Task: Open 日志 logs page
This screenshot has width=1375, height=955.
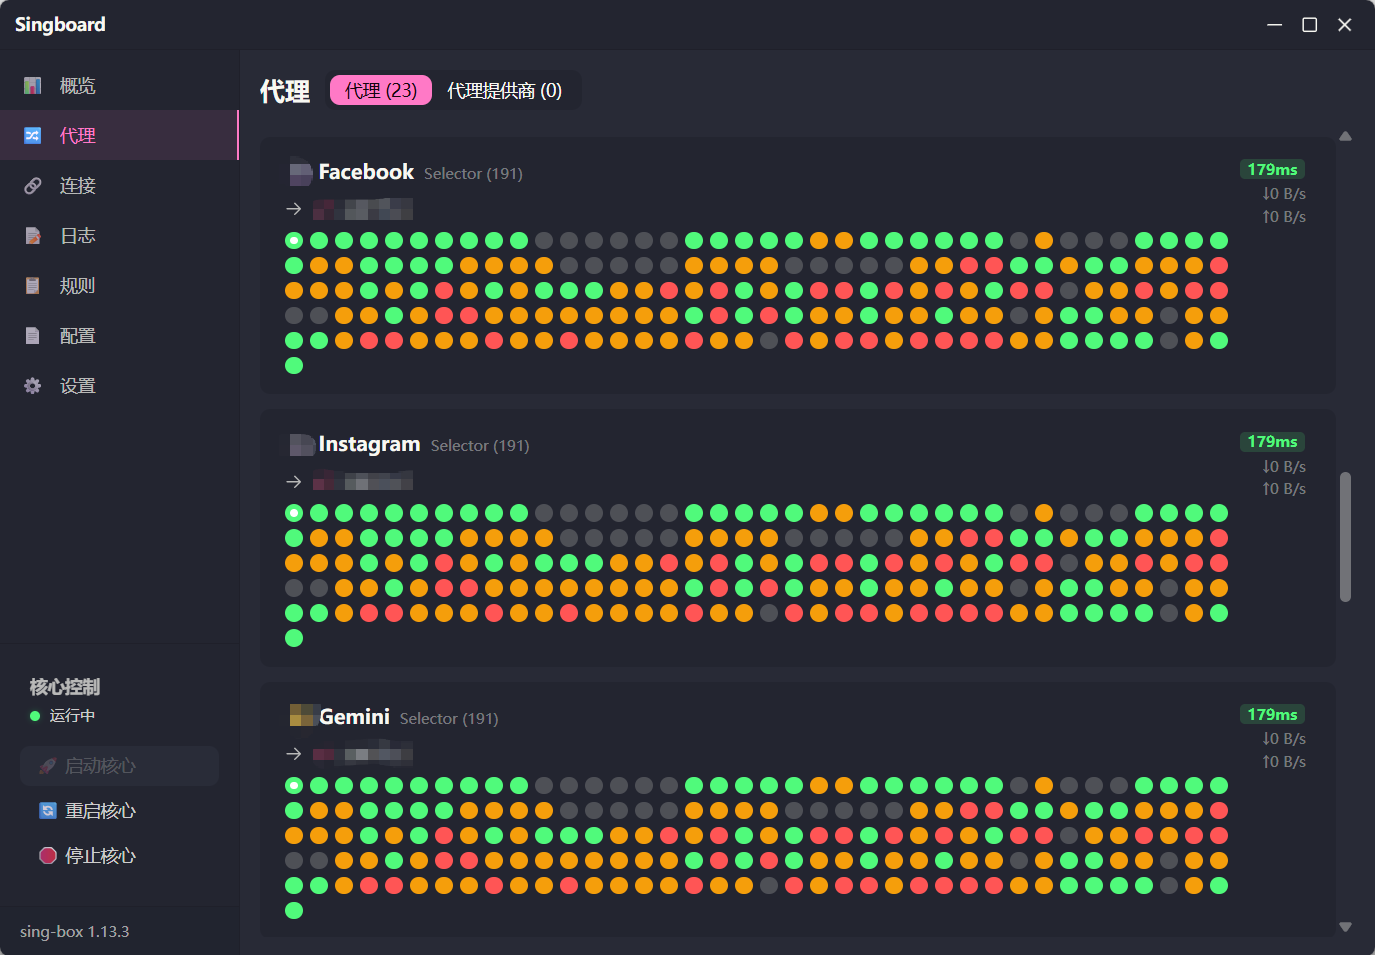Action: click(x=119, y=236)
